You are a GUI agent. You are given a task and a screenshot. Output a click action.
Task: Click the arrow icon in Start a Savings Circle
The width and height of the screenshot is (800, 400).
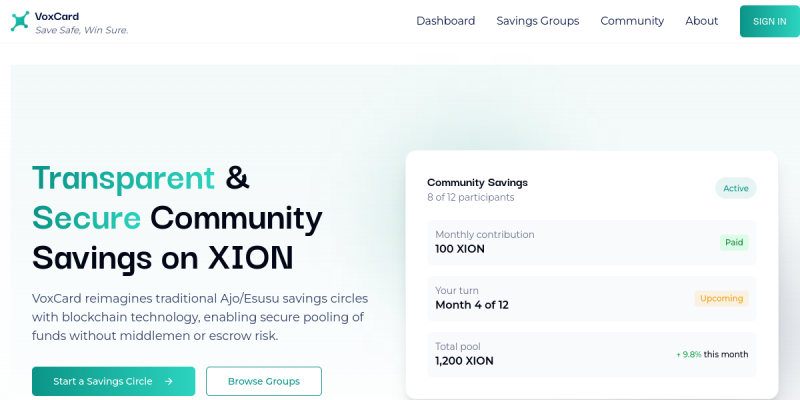[169, 381]
